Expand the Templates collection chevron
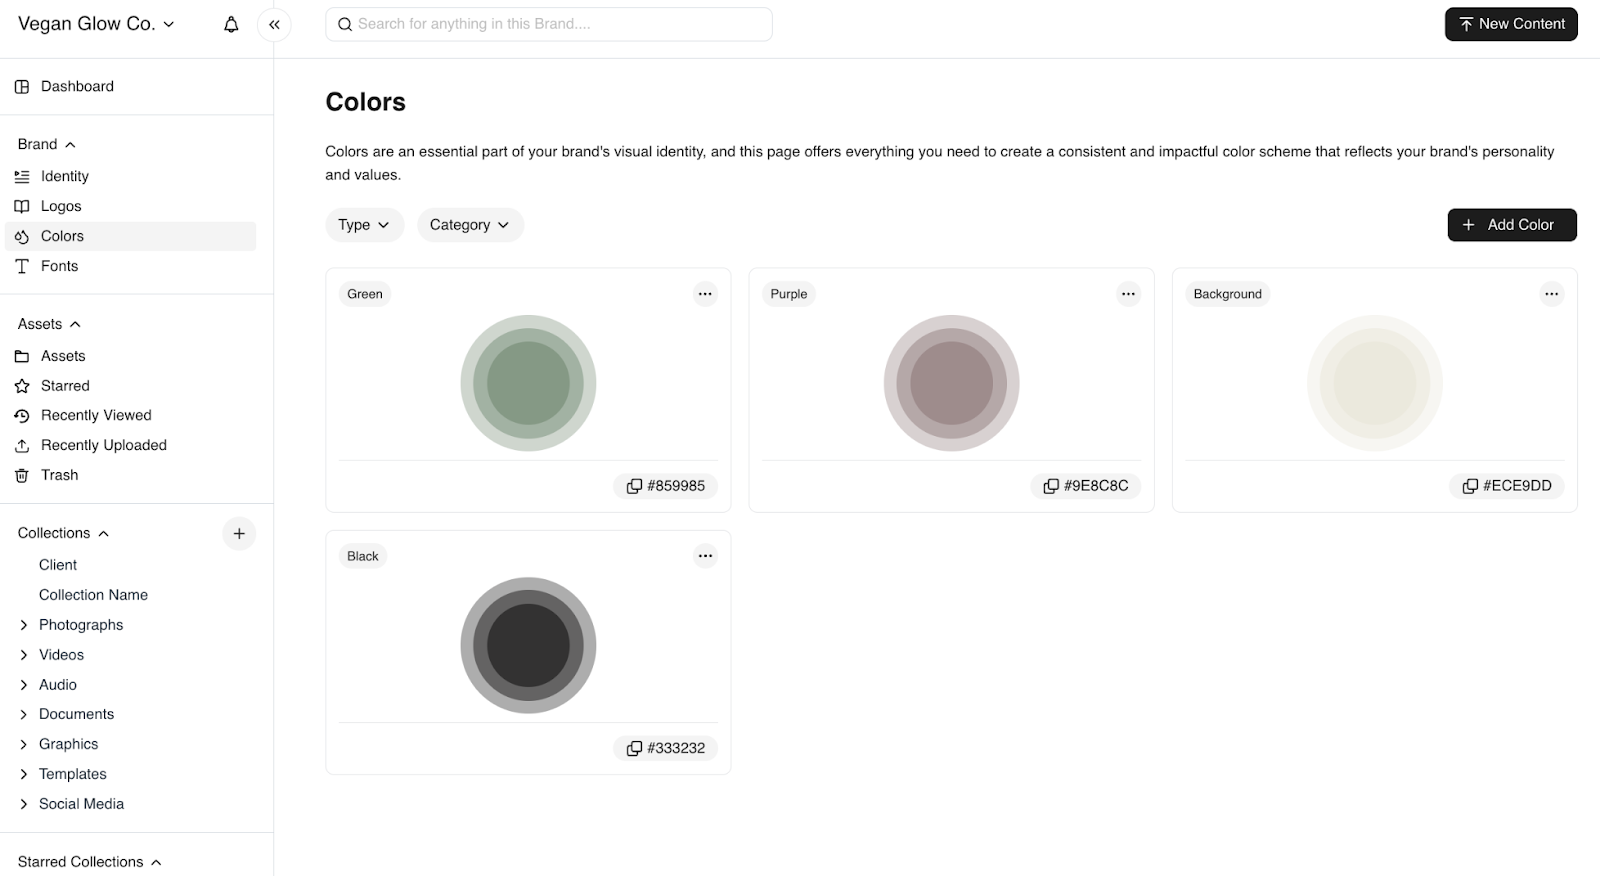The width and height of the screenshot is (1600, 876). [x=24, y=774]
